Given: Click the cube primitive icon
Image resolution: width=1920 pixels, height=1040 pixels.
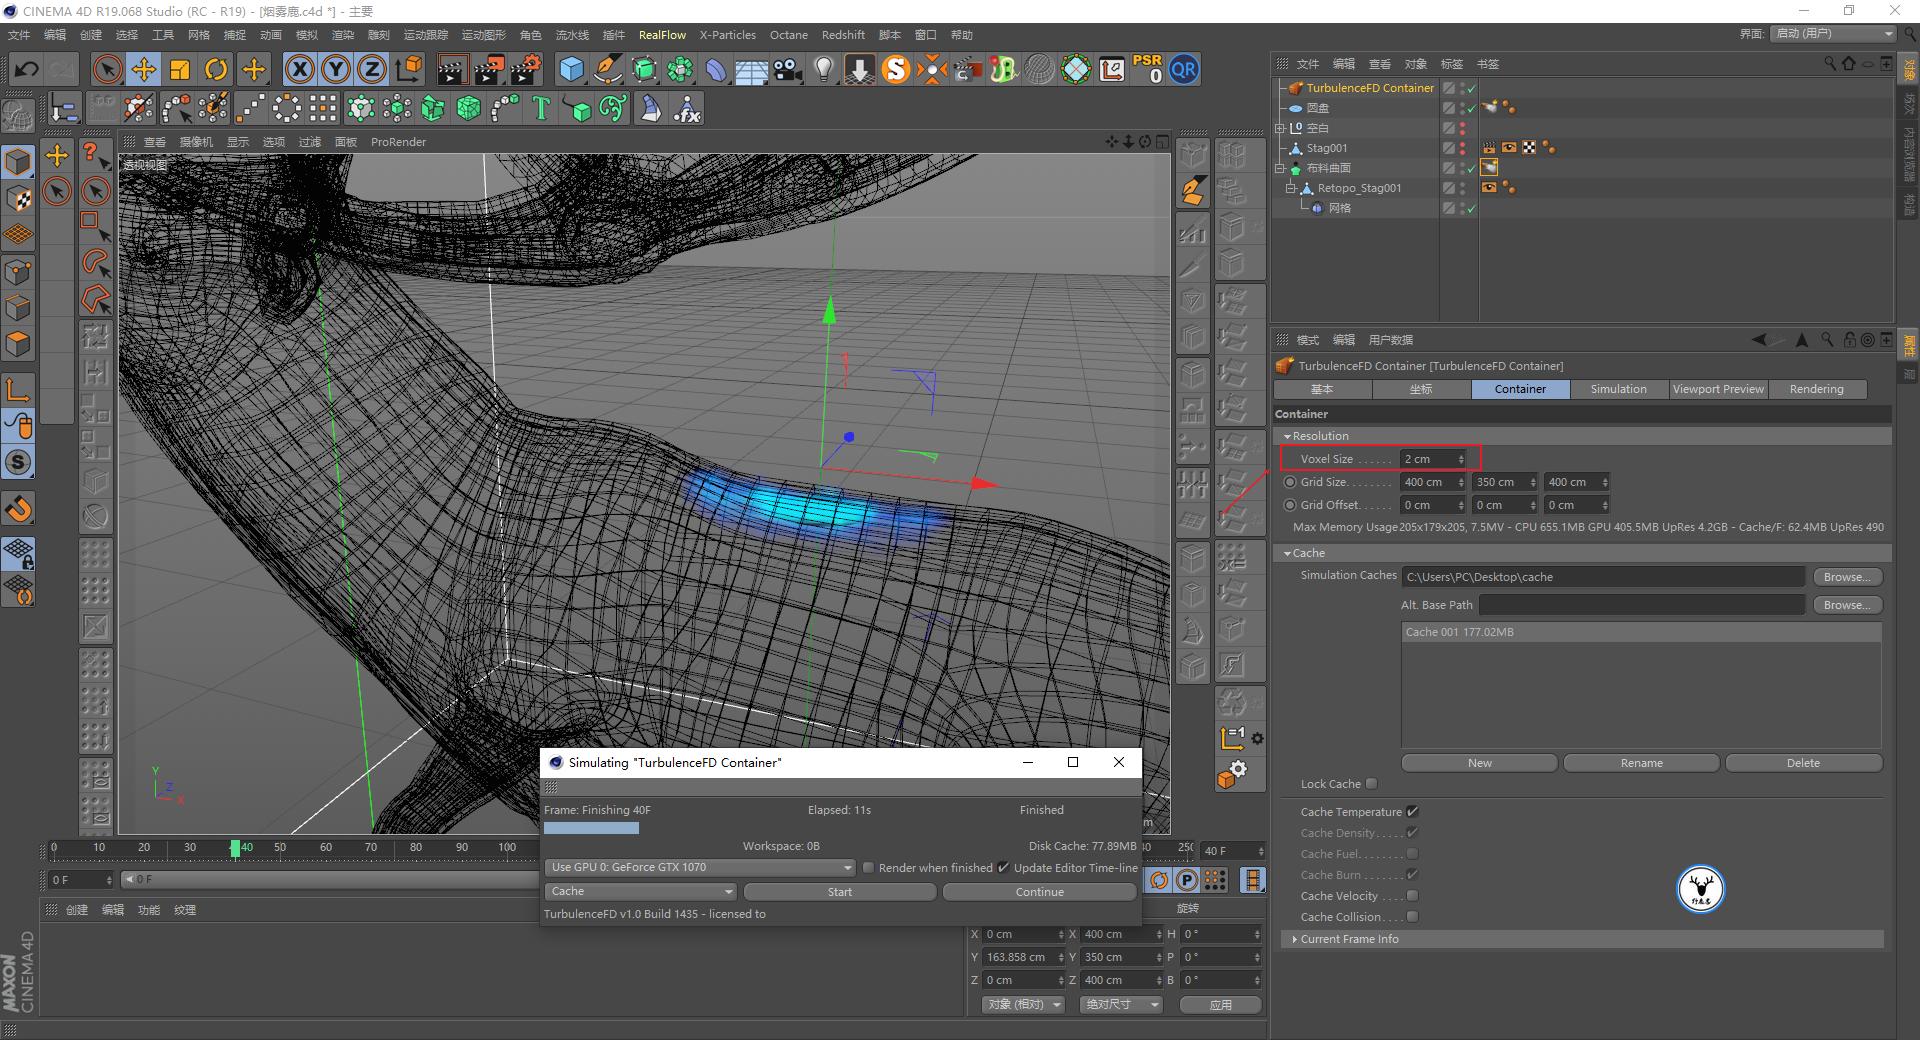Looking at the screenshot, I should [x=571, y=69].
